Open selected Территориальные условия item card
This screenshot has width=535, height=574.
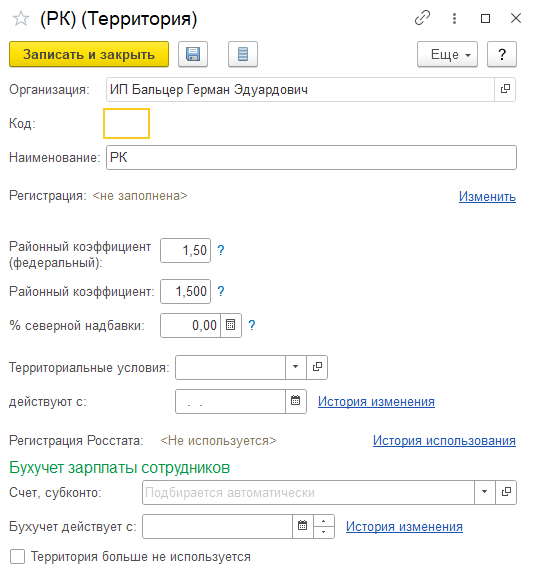coord(317,367)
